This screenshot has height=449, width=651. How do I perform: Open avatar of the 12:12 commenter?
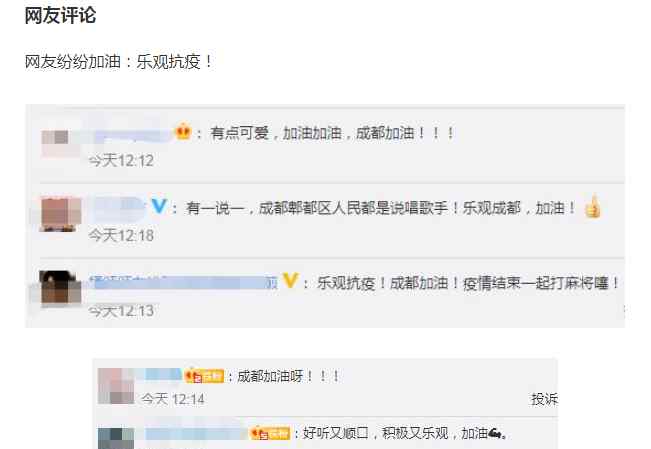pos(61,142)
